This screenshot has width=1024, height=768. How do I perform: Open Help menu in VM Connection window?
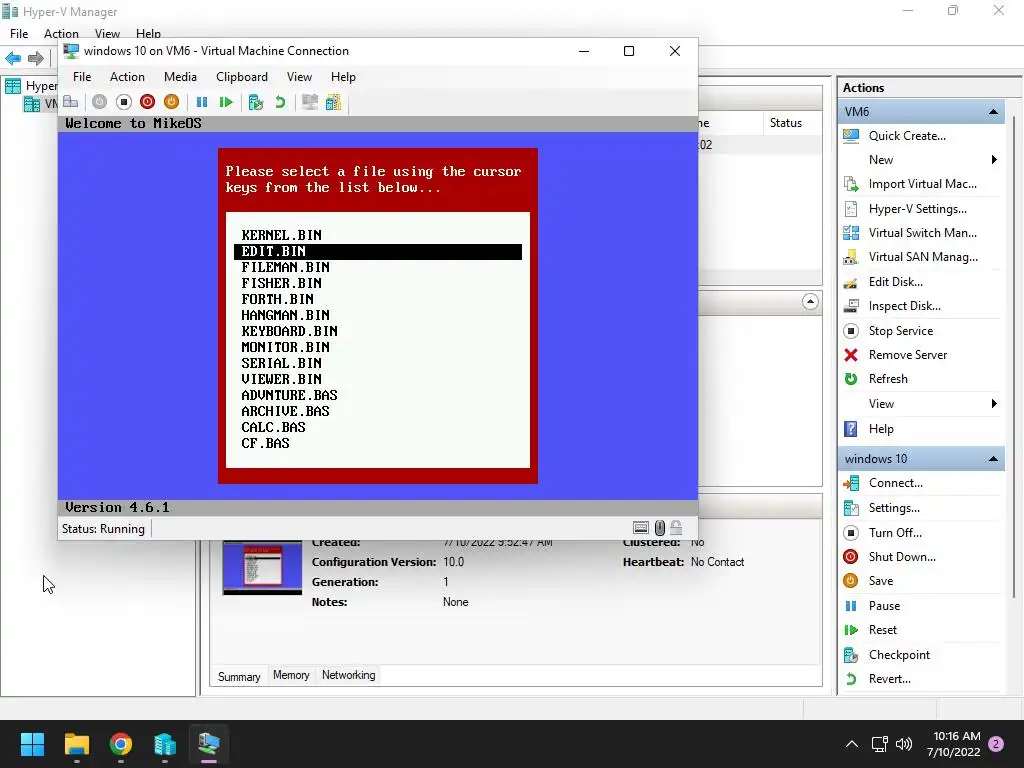pos(343,77)
